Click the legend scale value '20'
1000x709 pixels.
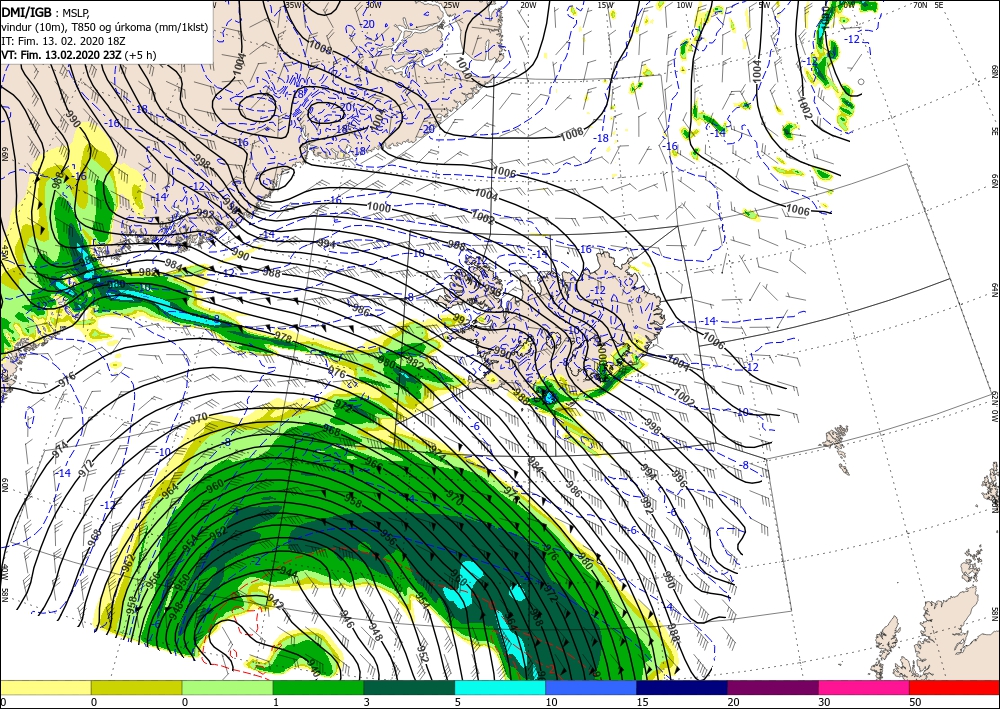pos(733,702)
